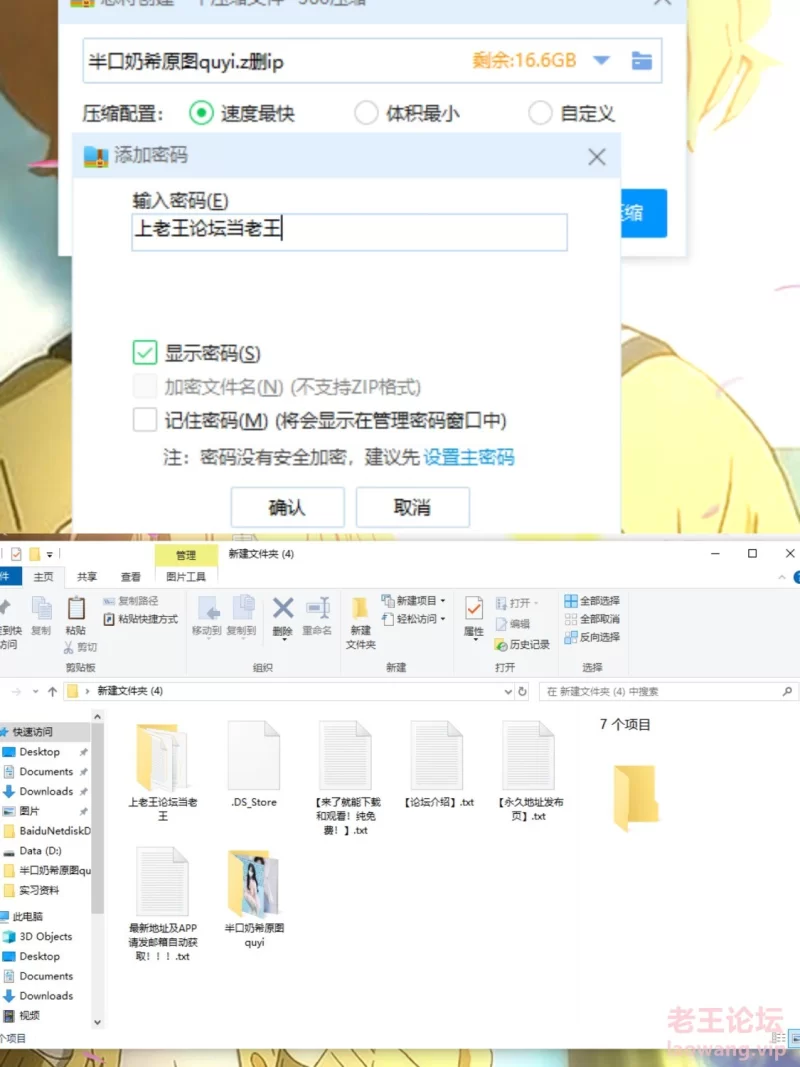Select the 体积最小 compression option
Image resolution: width=800 pixels, height=1067 pixels.
(x=407, y=113)
